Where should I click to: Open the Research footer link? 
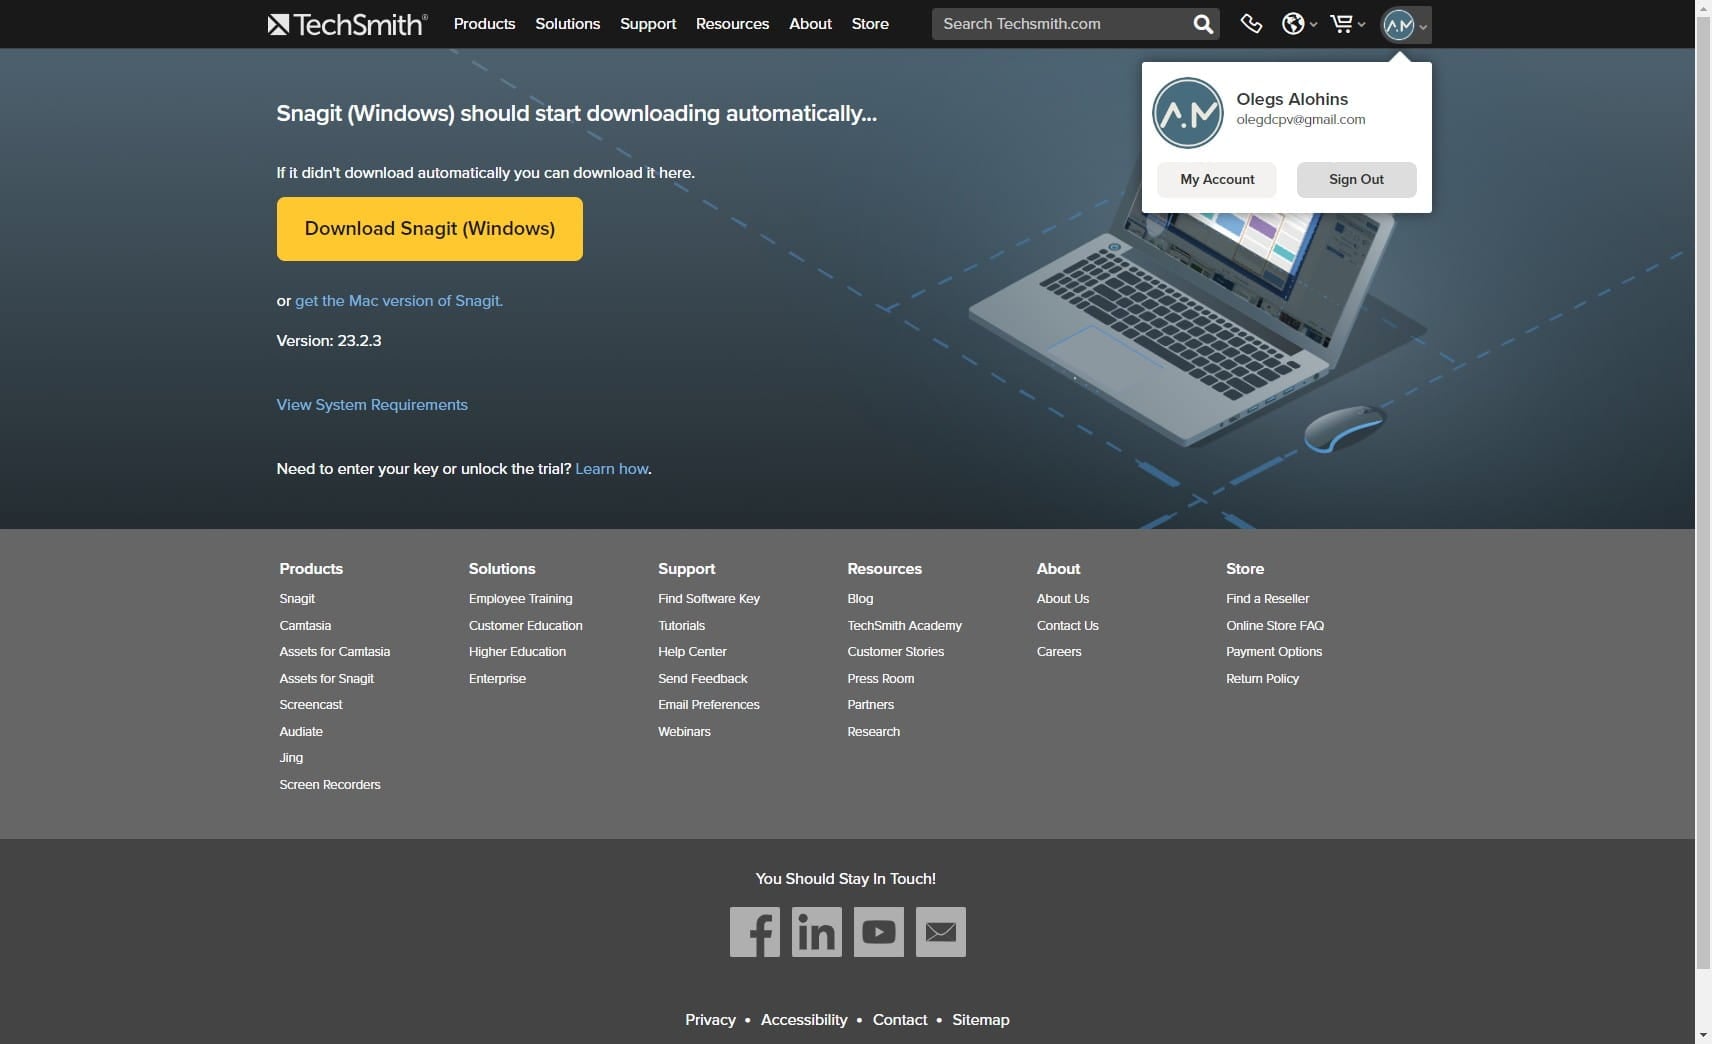point(874,732)
